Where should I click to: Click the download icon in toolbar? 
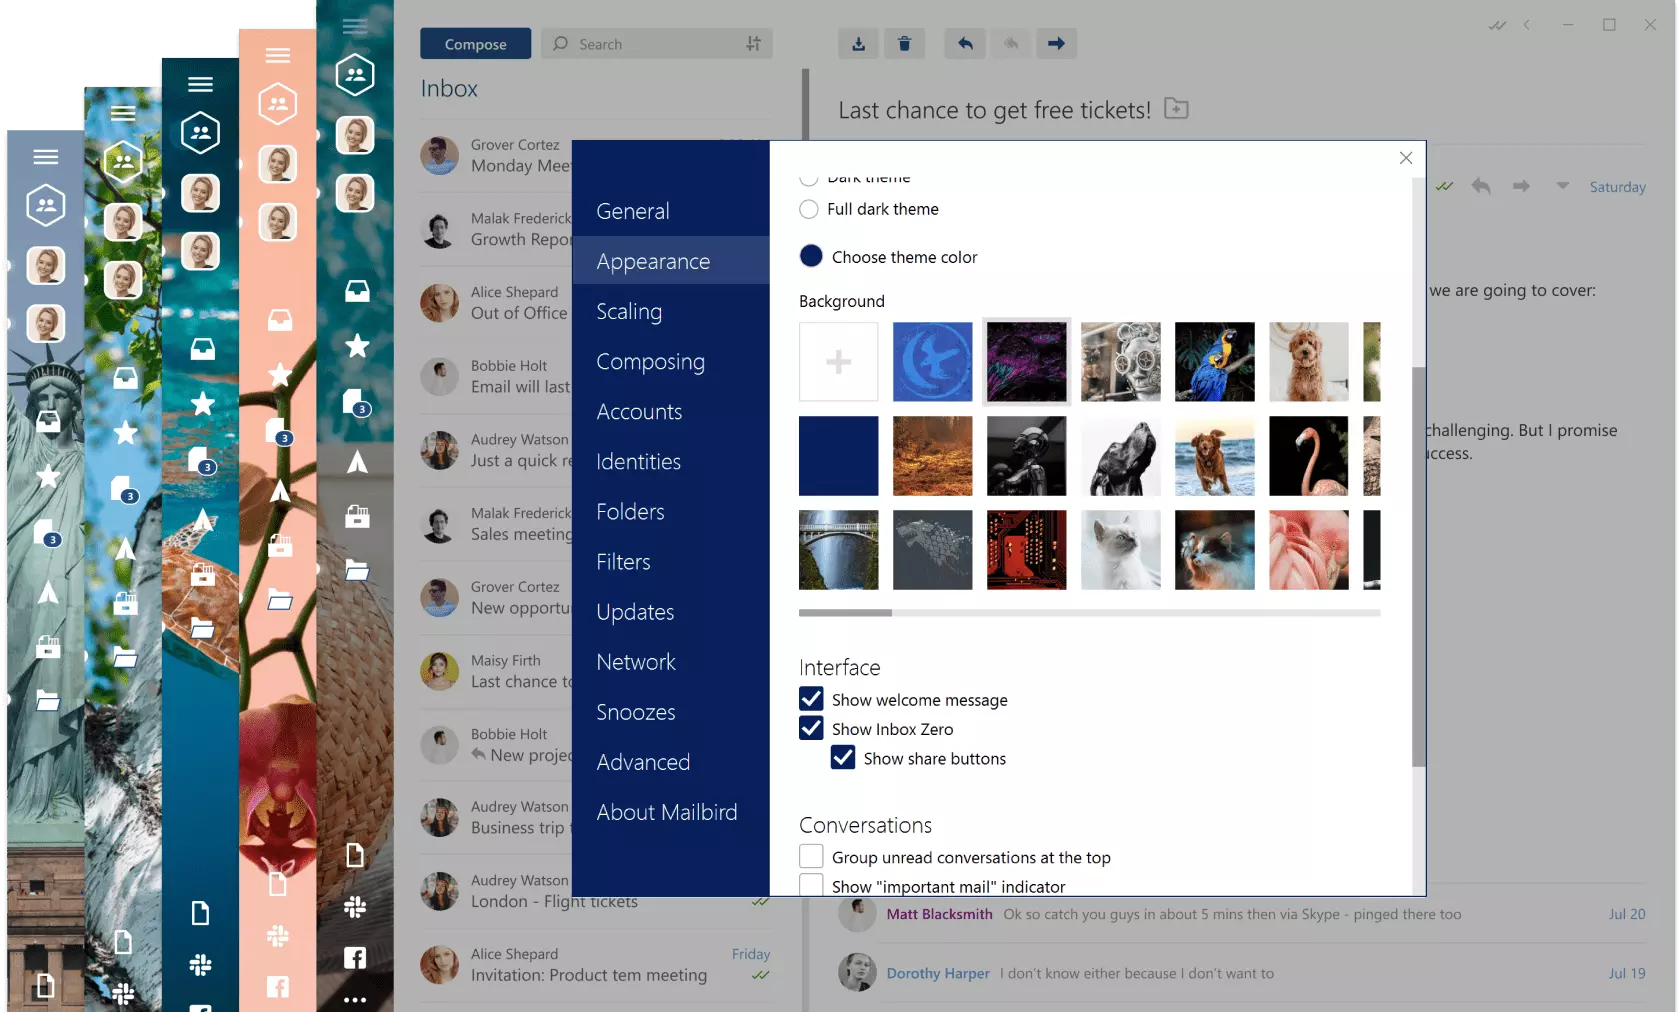click(858, 43)
